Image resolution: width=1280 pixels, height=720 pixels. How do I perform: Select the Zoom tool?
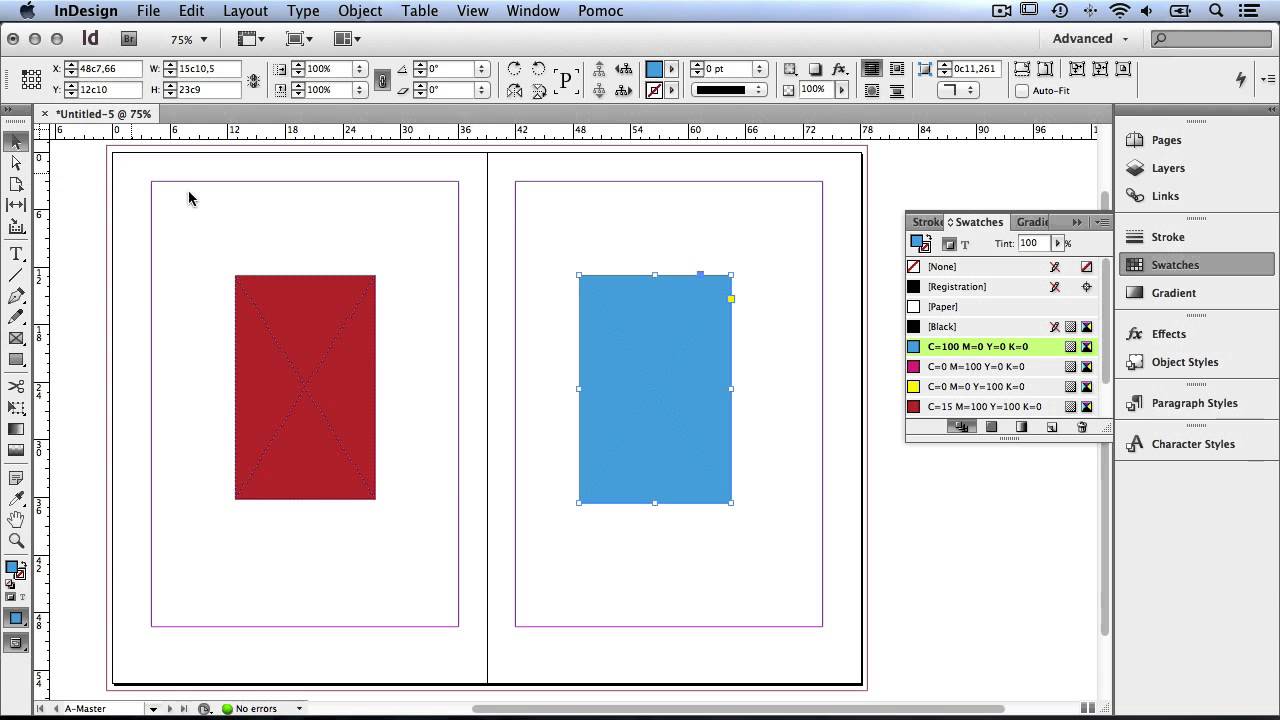(x=16, y=541)
